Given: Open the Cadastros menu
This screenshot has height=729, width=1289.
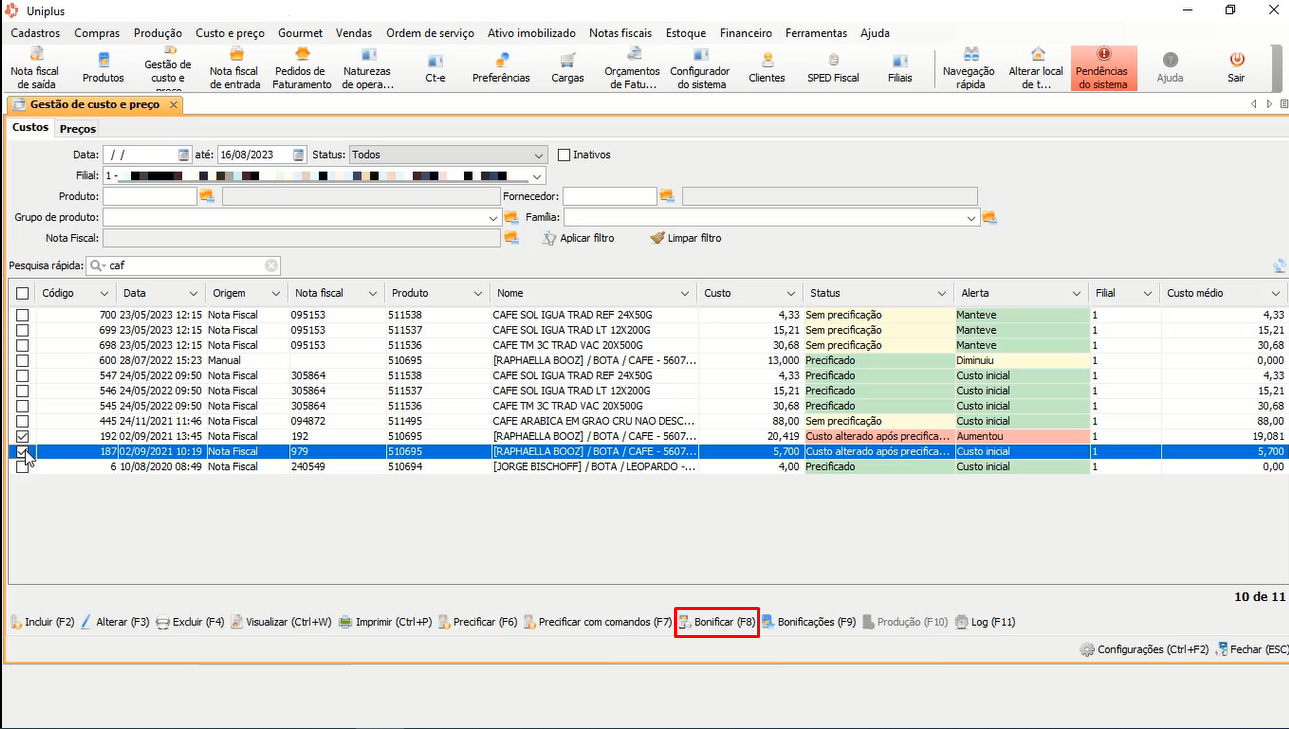Looking at the screenshot, I should point(35,33).
